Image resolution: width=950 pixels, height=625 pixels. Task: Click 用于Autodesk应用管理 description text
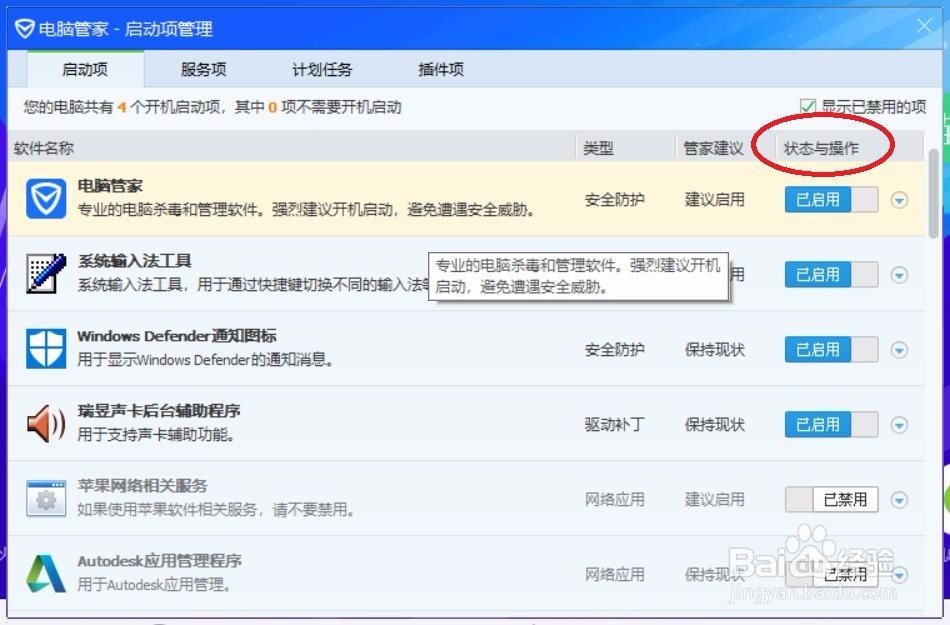[154, 584]
